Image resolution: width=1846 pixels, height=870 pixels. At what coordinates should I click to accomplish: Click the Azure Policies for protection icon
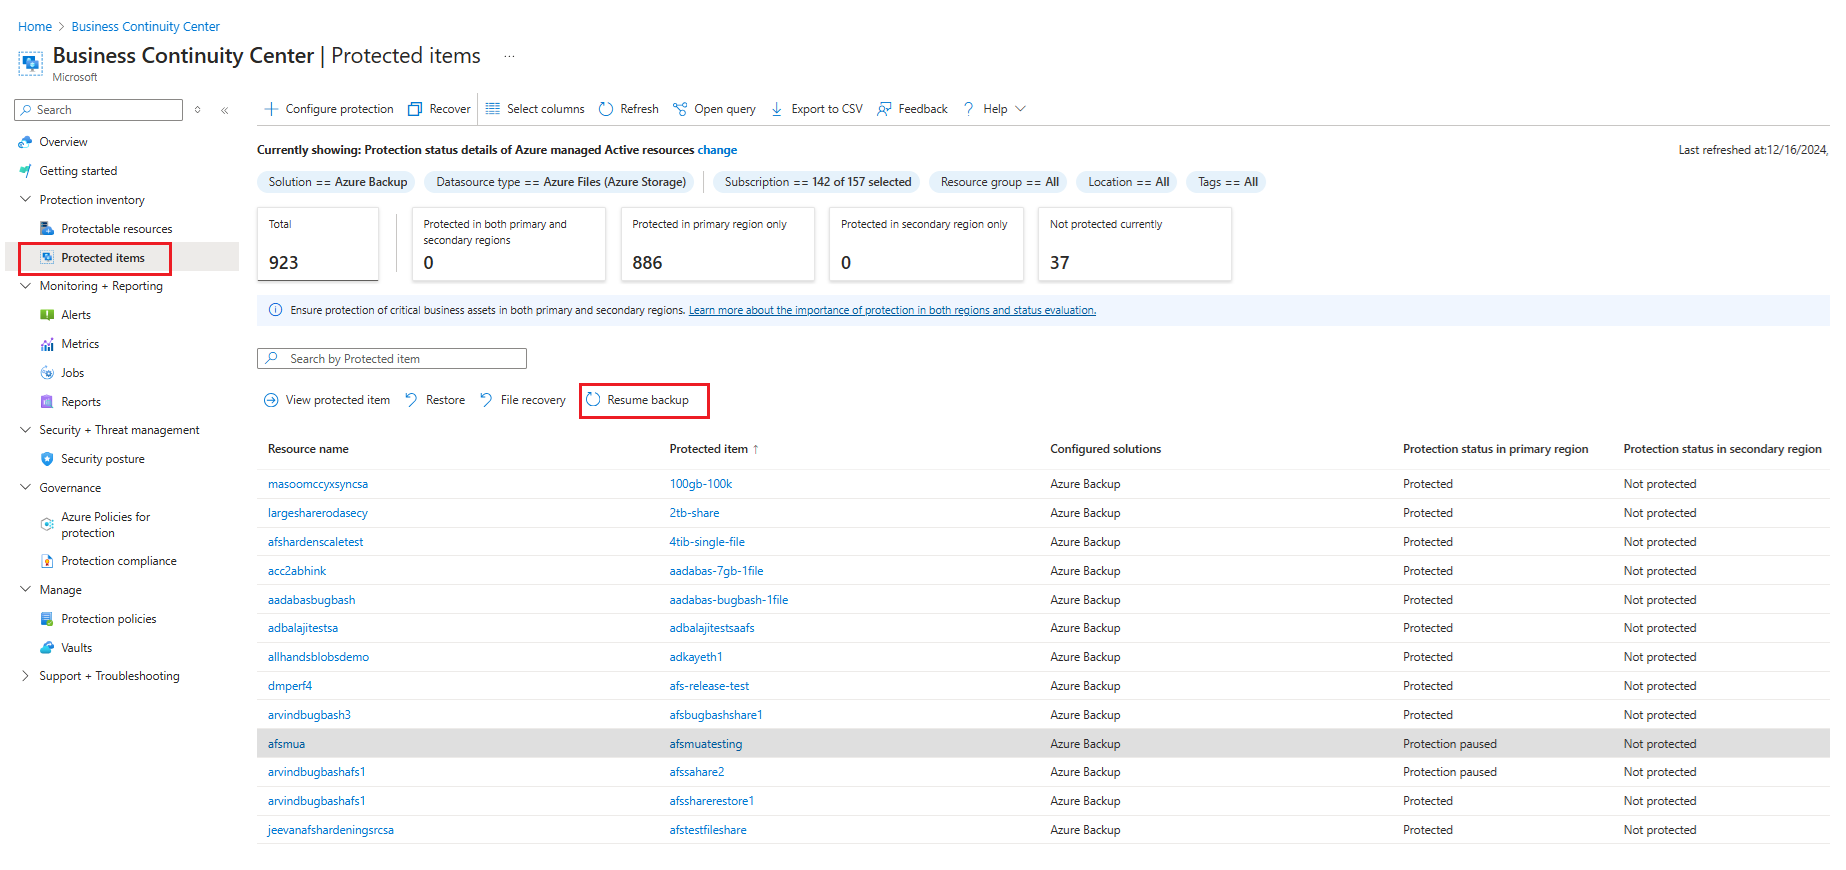coord(47,524)
